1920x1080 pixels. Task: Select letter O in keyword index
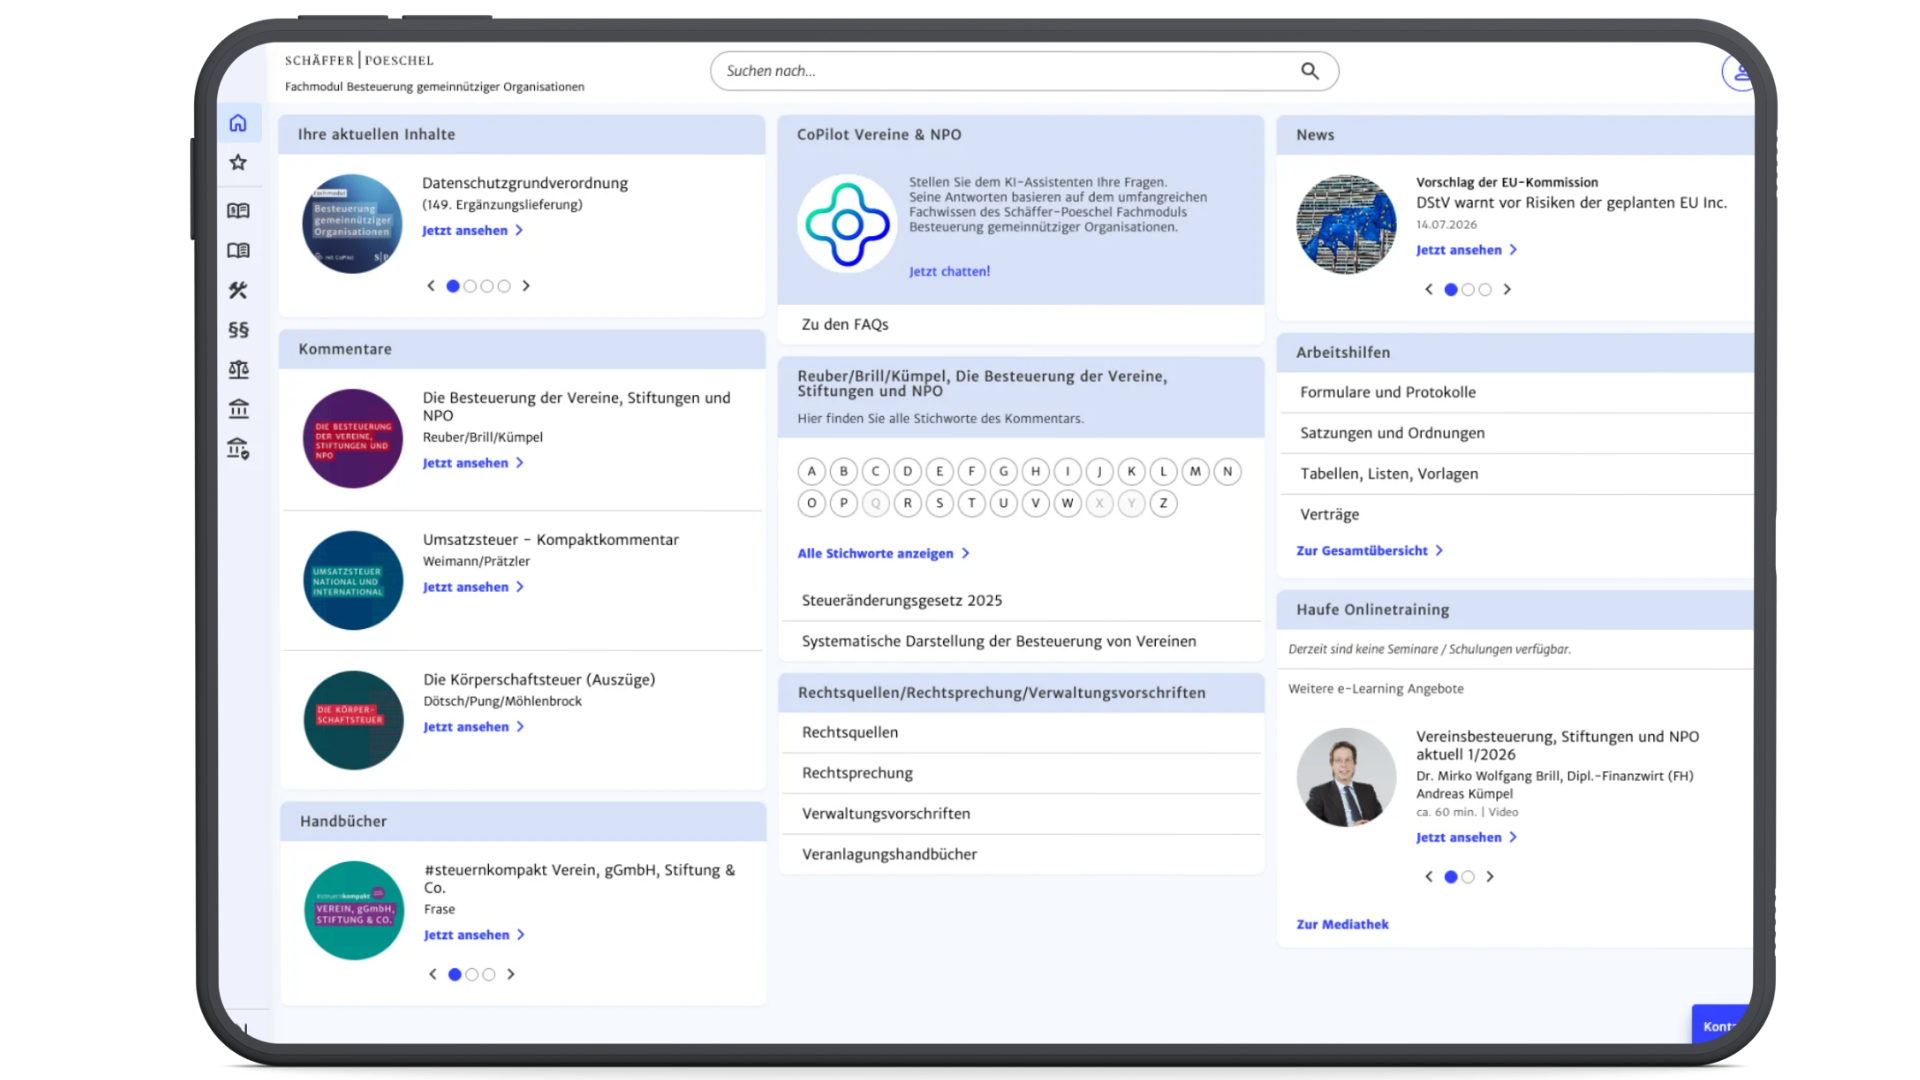click(x=812, y=504)
